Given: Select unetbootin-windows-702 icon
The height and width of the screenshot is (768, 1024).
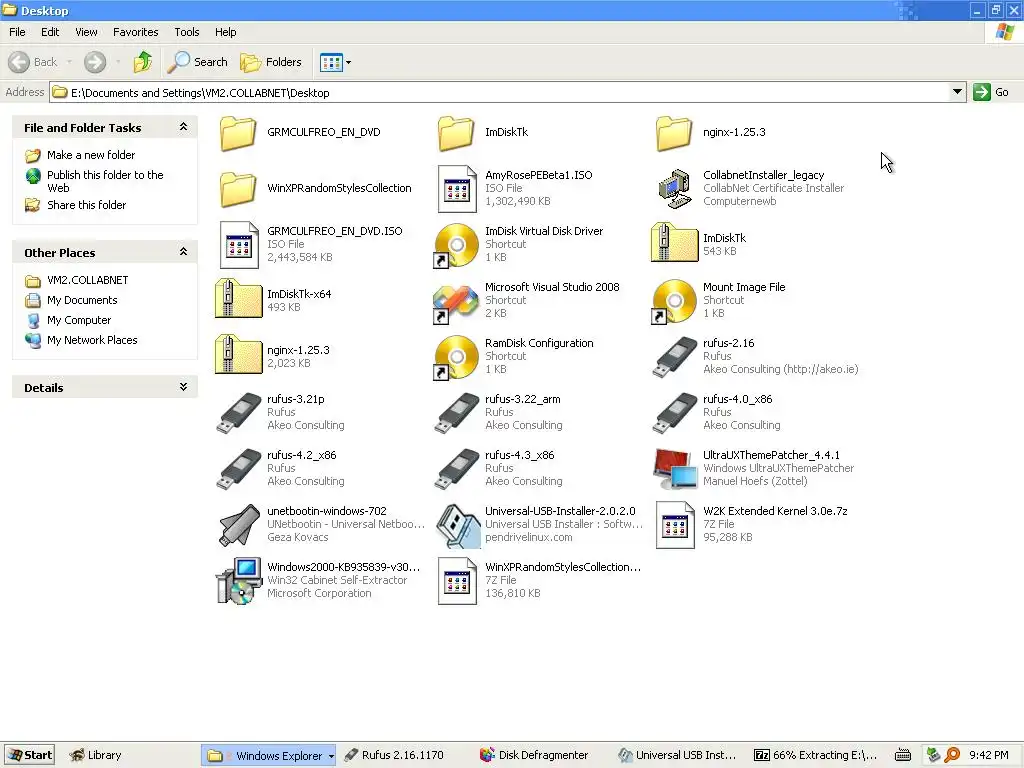Looking at the screenshot, I should tap(239, 525).
